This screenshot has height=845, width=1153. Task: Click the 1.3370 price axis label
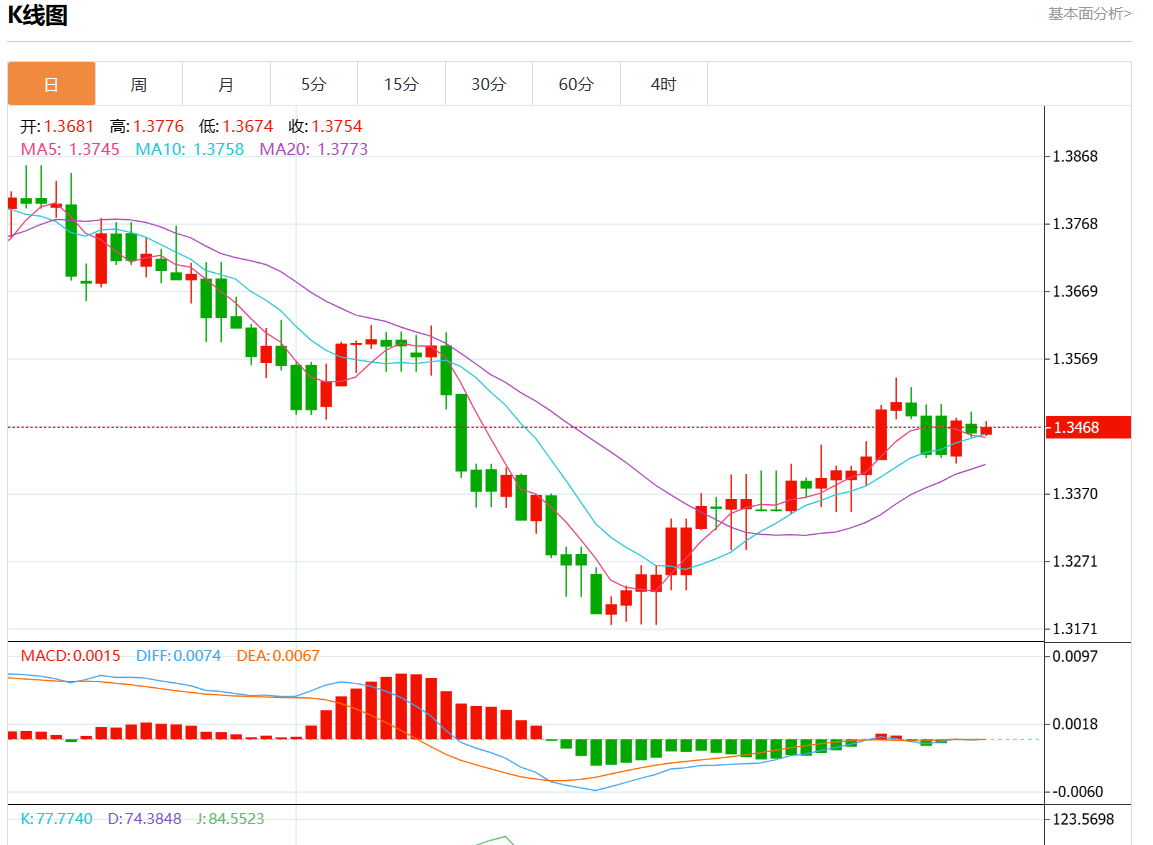(x=1075, y=493)
